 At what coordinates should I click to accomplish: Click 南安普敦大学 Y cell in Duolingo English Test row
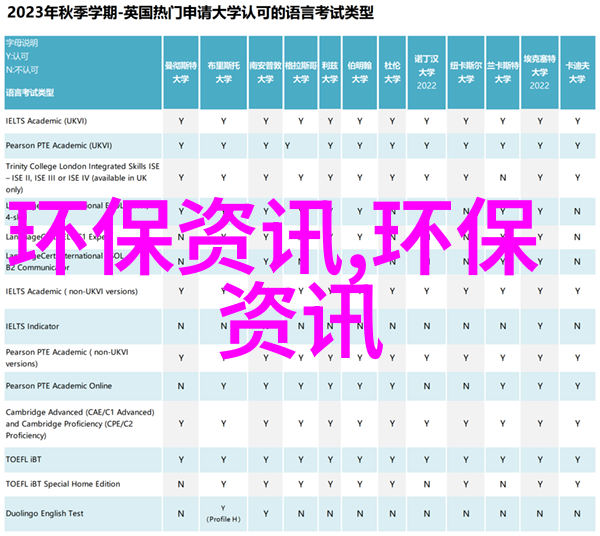pos(266,514)
